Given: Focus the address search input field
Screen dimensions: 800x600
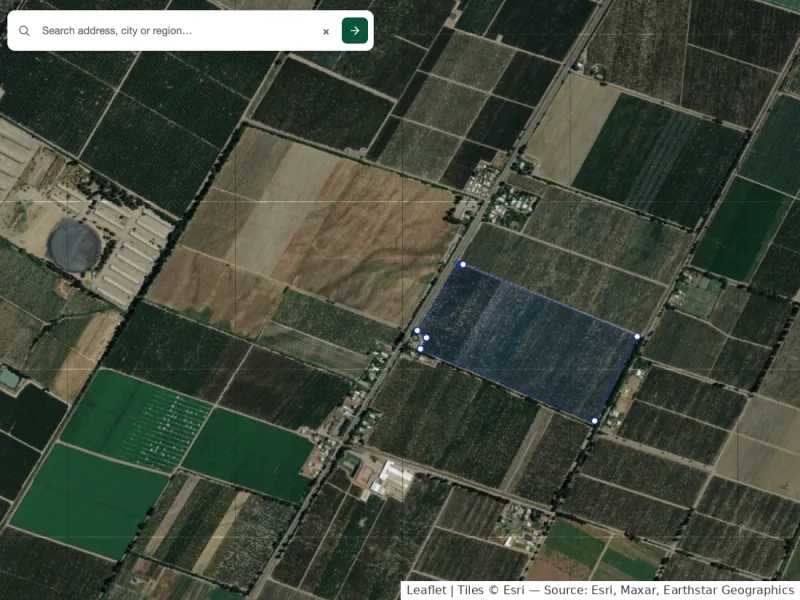Looking at the screenshot, I should [x=179, y=31].
